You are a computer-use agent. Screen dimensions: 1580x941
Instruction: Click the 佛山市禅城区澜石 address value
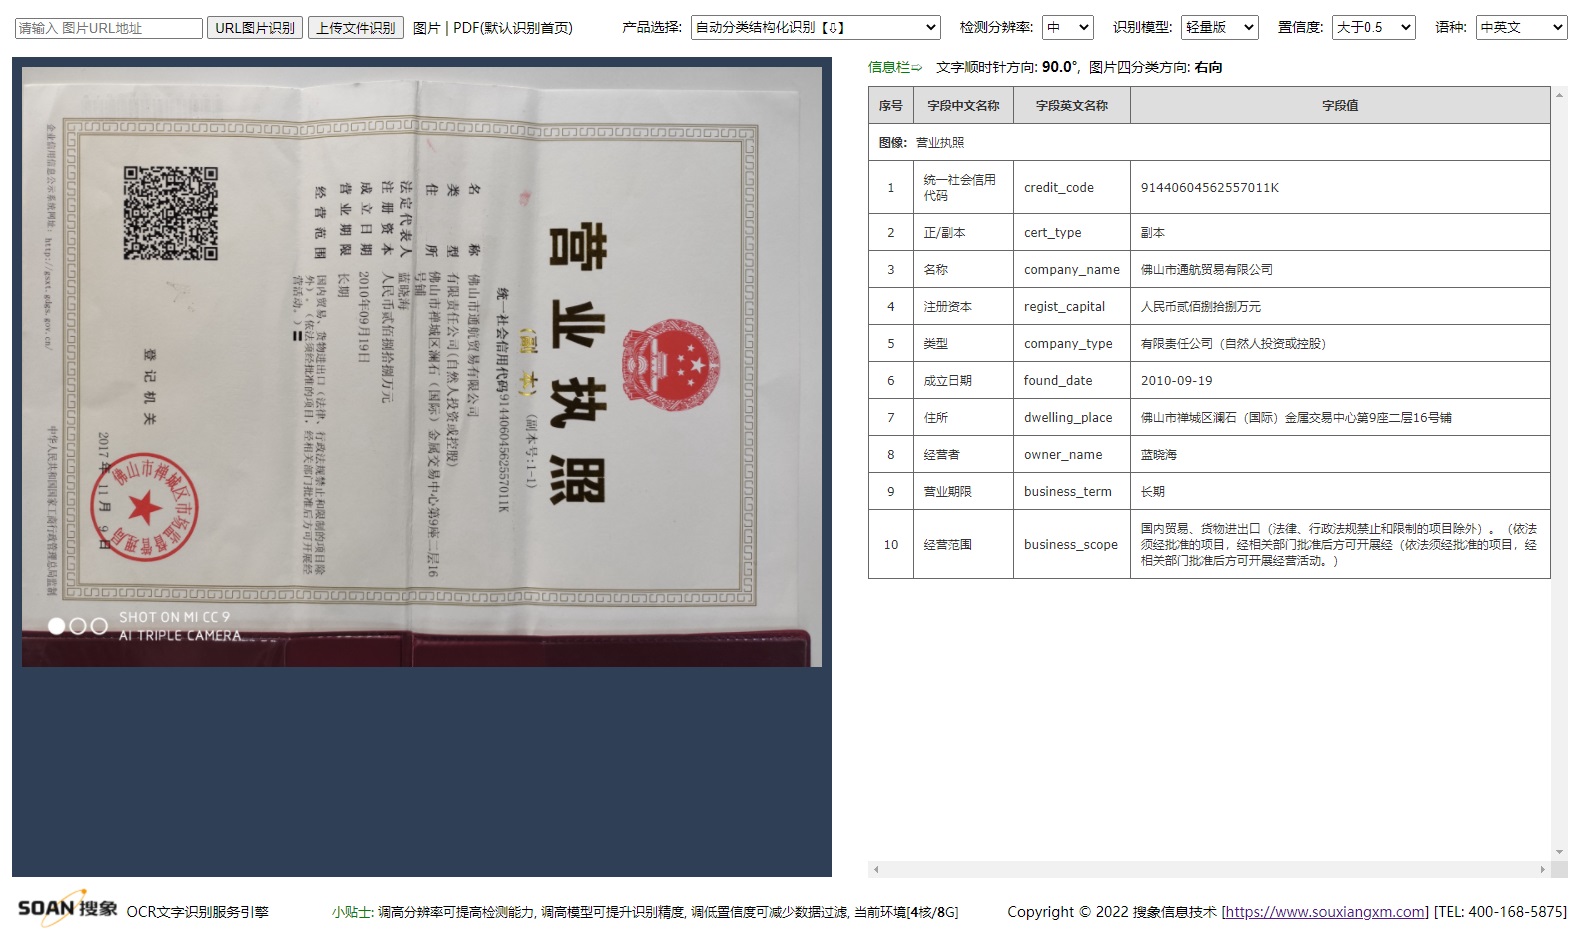(x=1296, y=418)
